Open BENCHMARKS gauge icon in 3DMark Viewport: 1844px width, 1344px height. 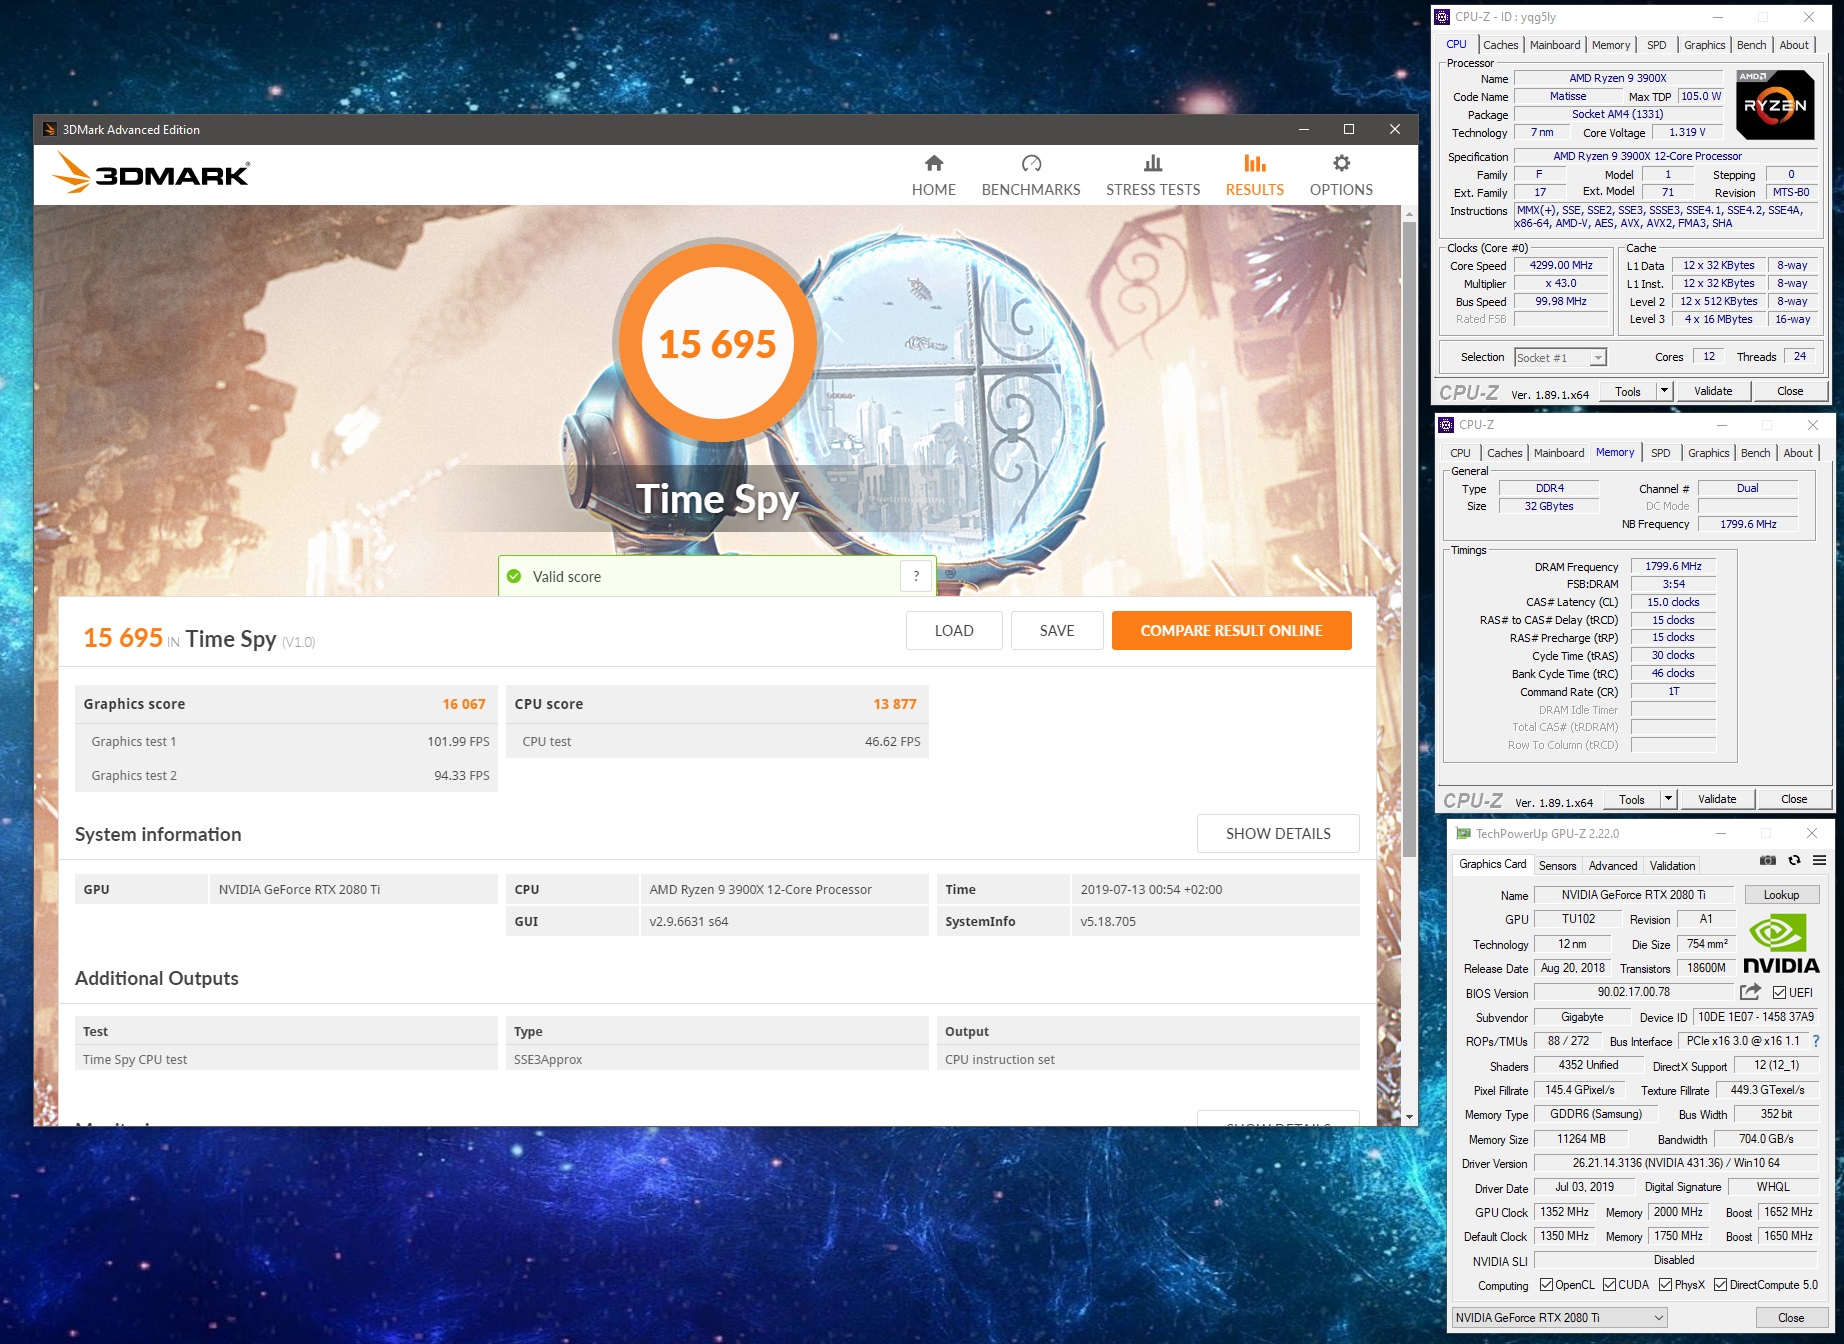[1031, 163]
